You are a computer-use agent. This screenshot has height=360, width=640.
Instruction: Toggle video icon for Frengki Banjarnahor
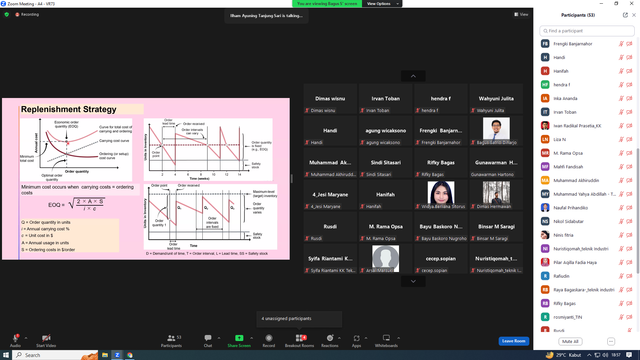tap(629, 44)
